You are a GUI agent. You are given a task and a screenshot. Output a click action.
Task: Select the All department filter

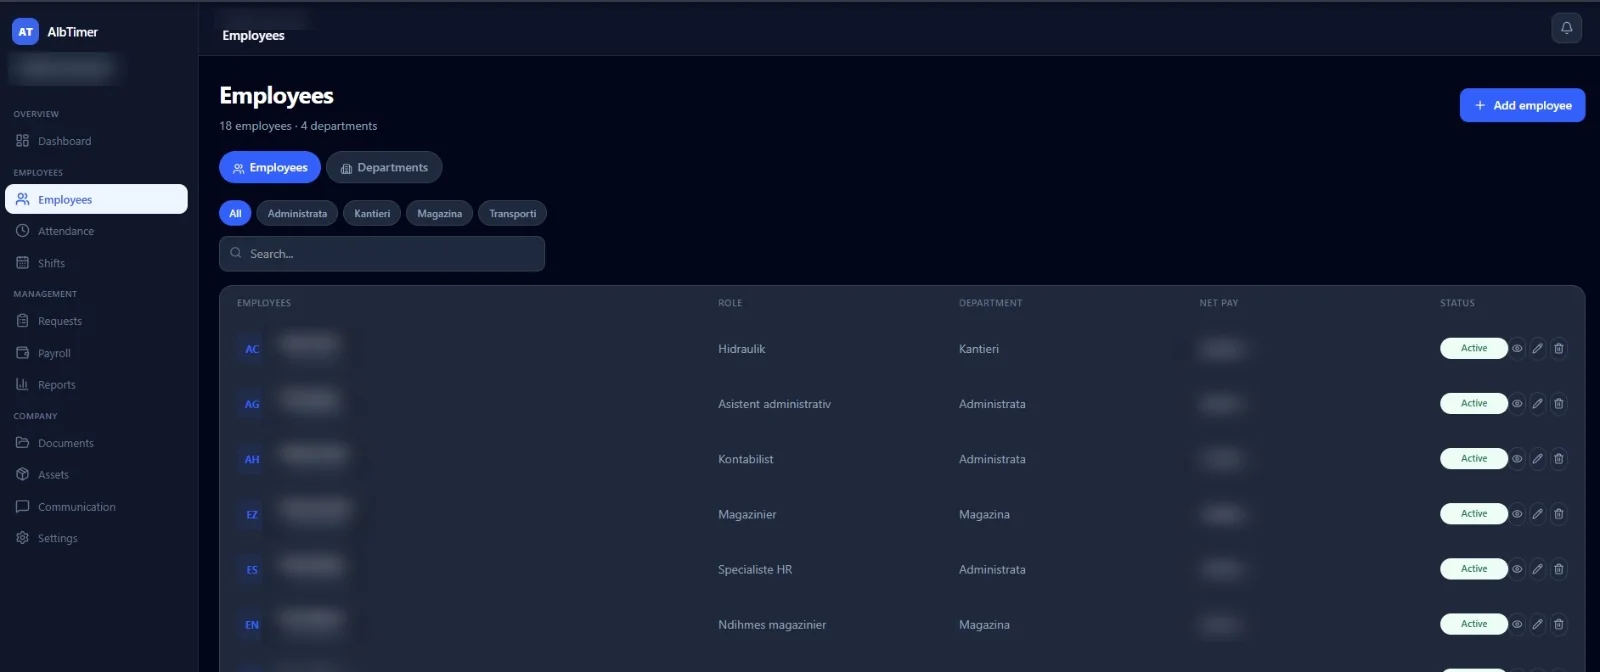235,213
